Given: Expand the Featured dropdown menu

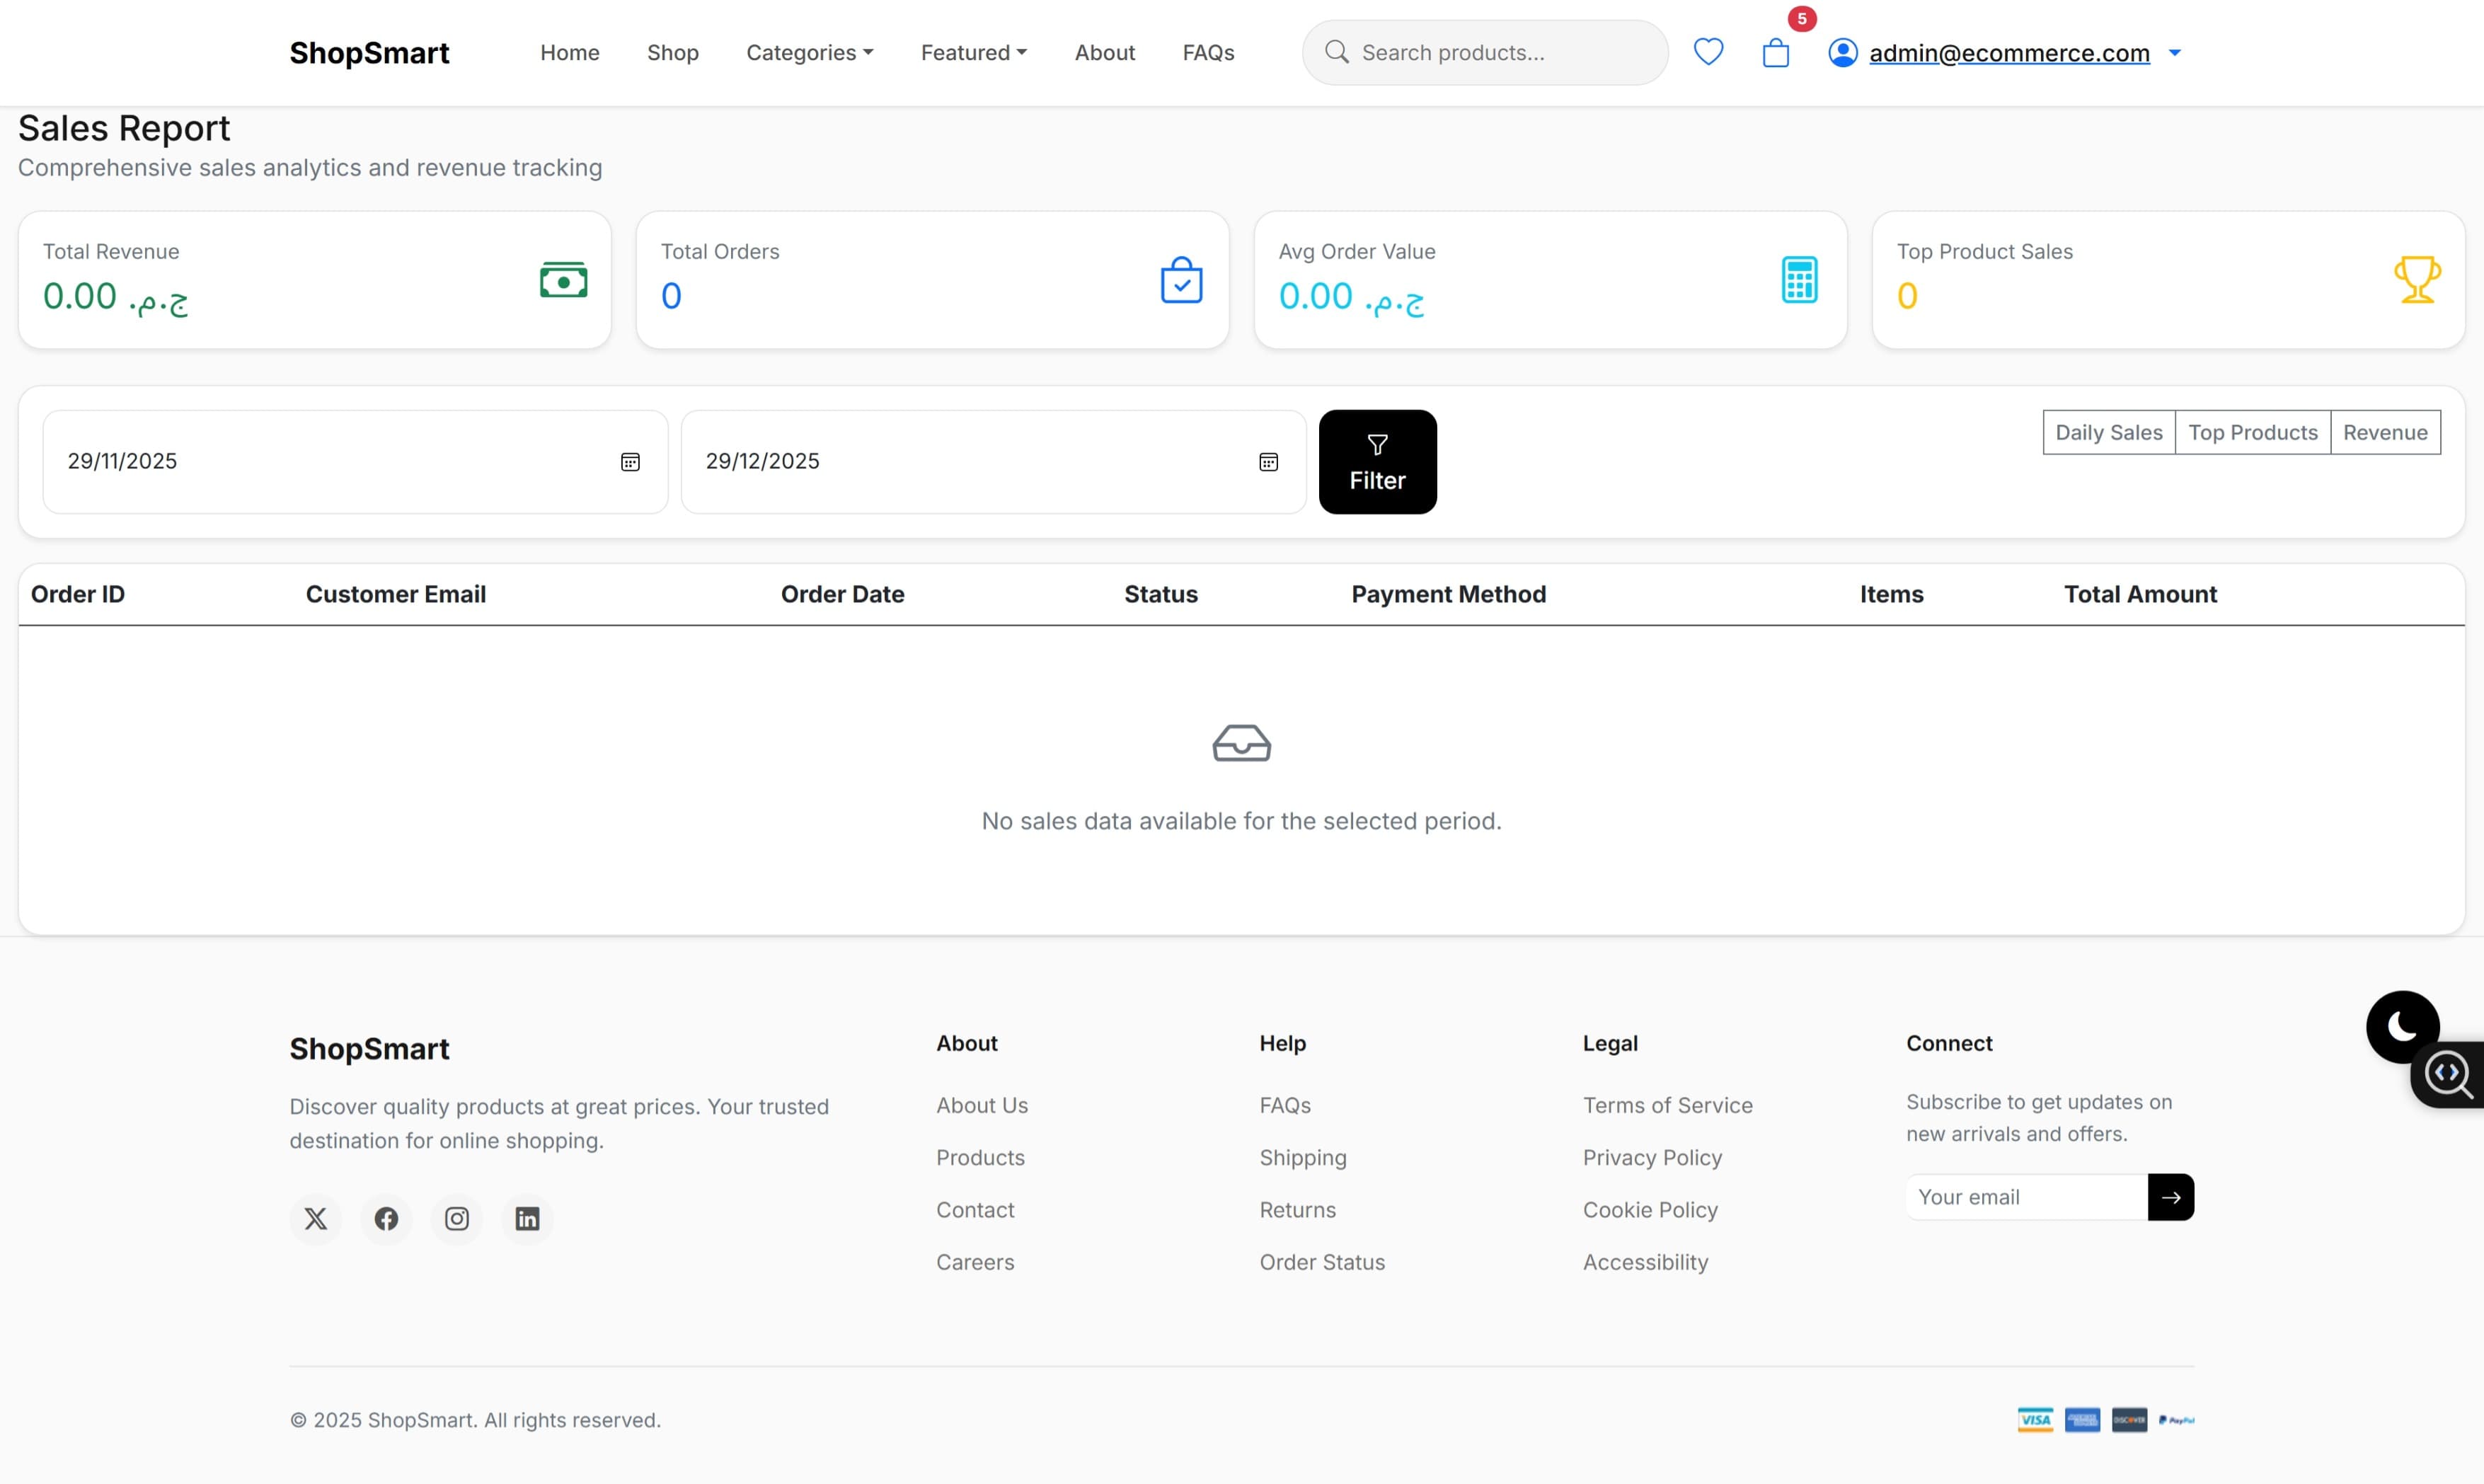Looking at the screenshot, I should click(974, 53).
